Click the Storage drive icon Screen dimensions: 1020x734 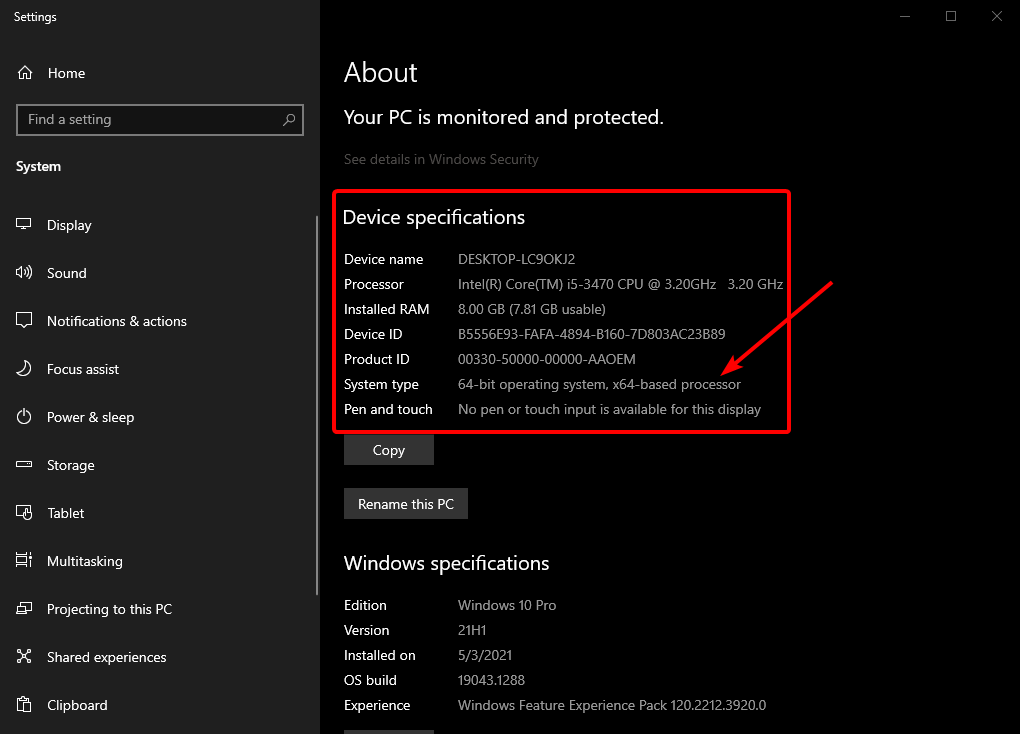coord(24,465)
